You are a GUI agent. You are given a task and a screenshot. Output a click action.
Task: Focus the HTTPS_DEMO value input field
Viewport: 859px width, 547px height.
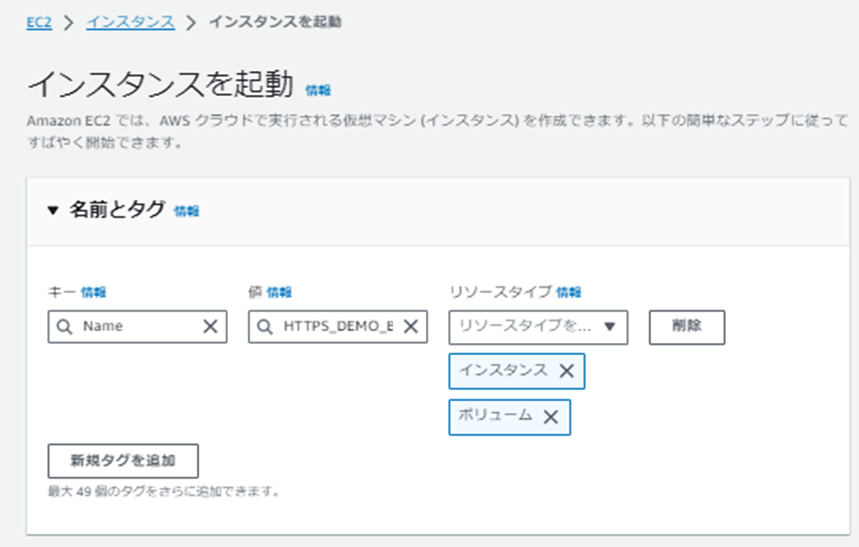click(x=338, y=327)
